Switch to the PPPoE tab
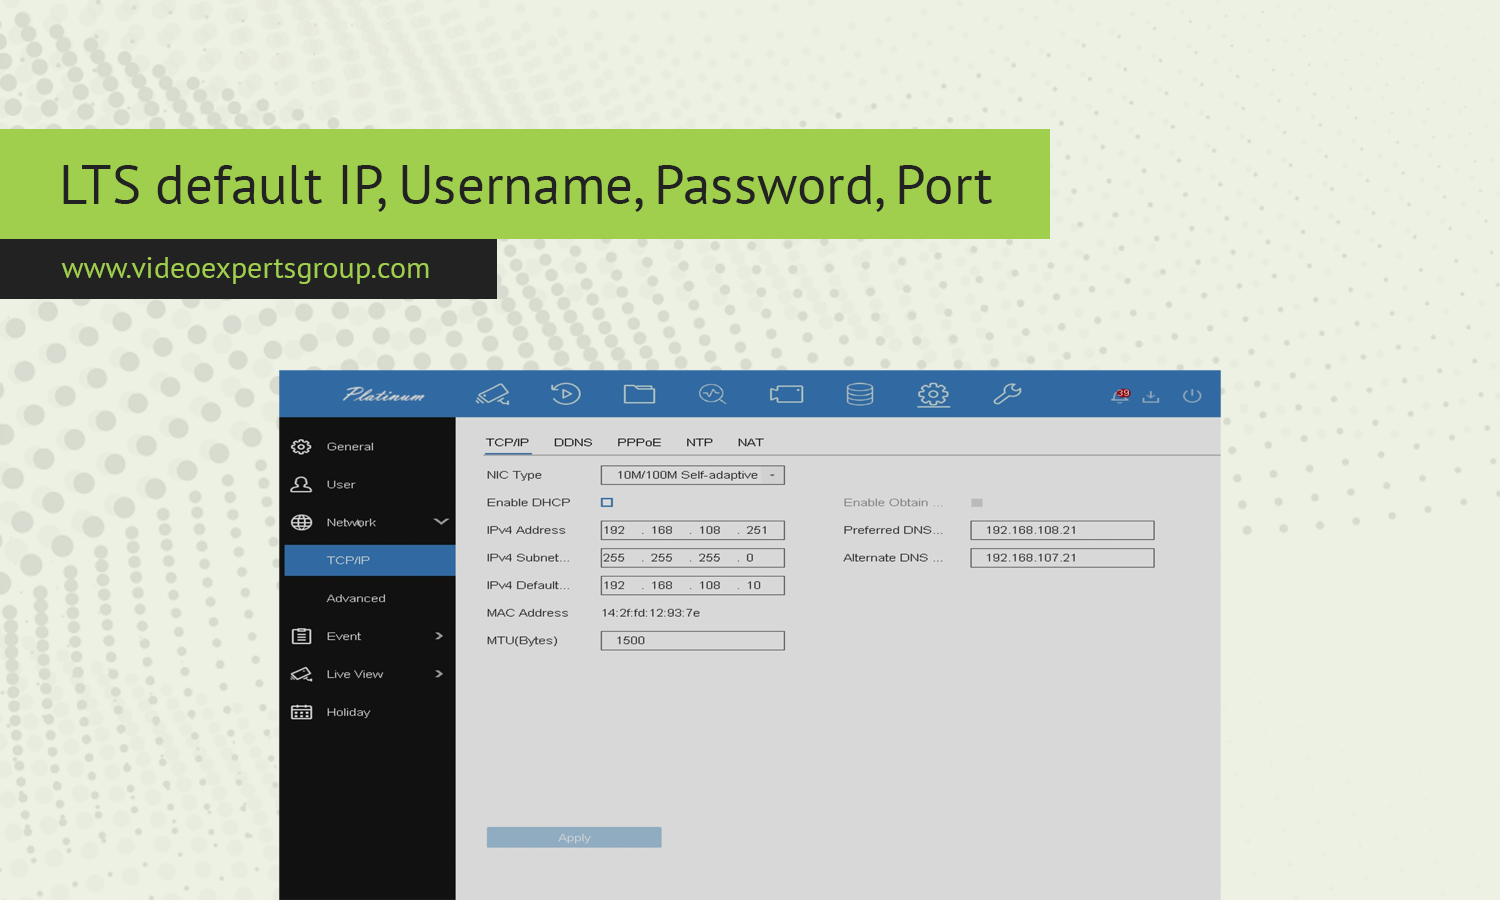The height and width of the screenshot is (900, 1500). [x=639, y=442]
